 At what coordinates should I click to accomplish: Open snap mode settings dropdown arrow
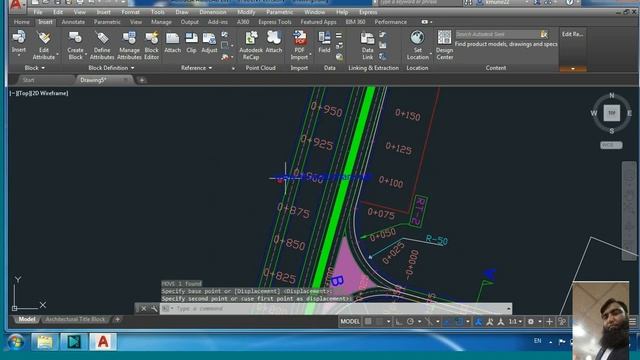coord(388,322)
